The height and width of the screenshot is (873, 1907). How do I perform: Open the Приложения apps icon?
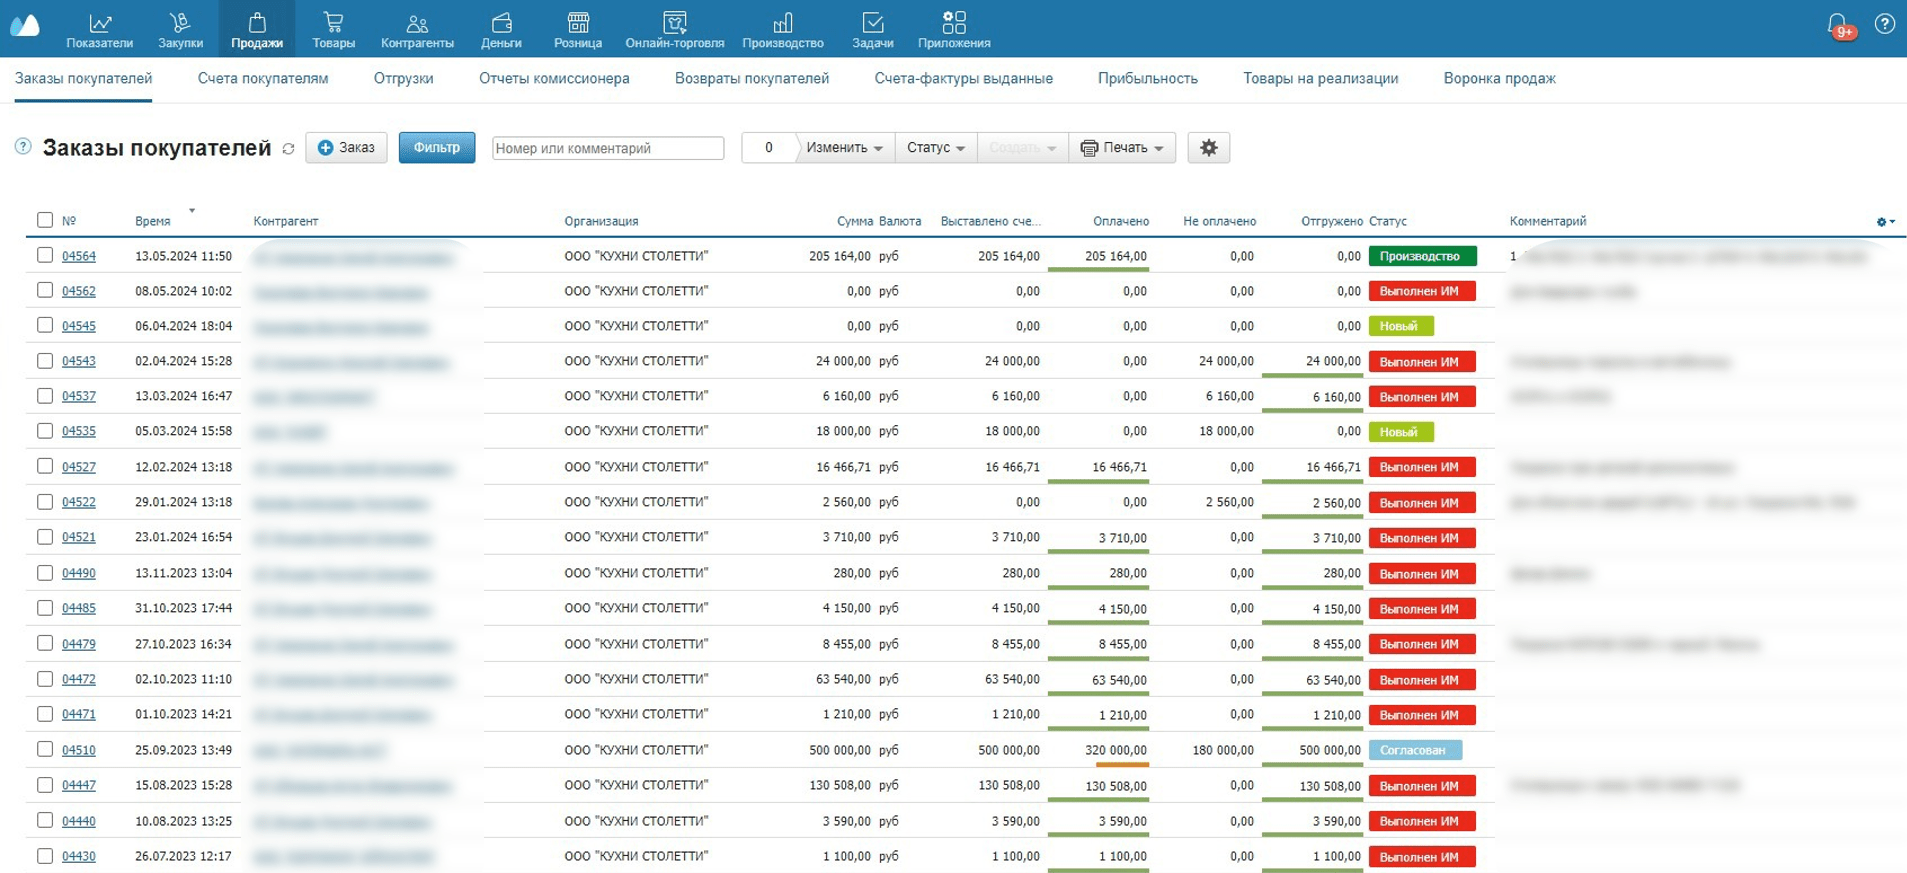pos(954,22)
